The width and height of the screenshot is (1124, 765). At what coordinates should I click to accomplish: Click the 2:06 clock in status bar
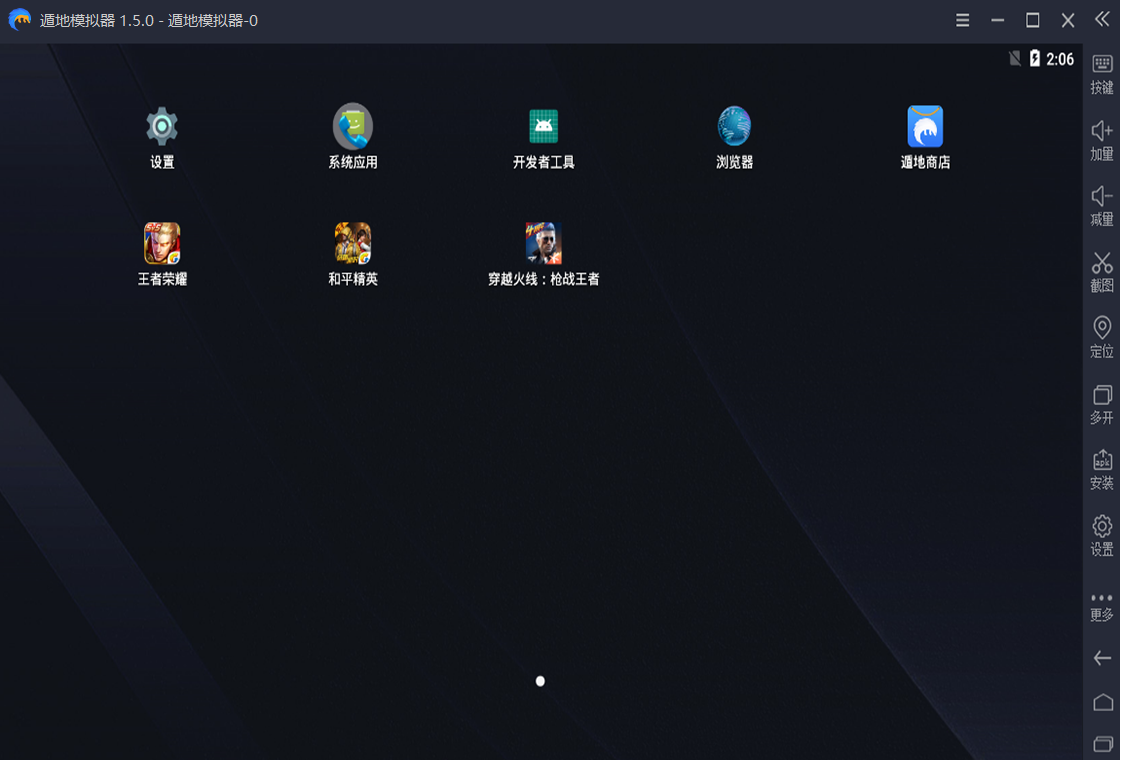[x=1059, y=59]
